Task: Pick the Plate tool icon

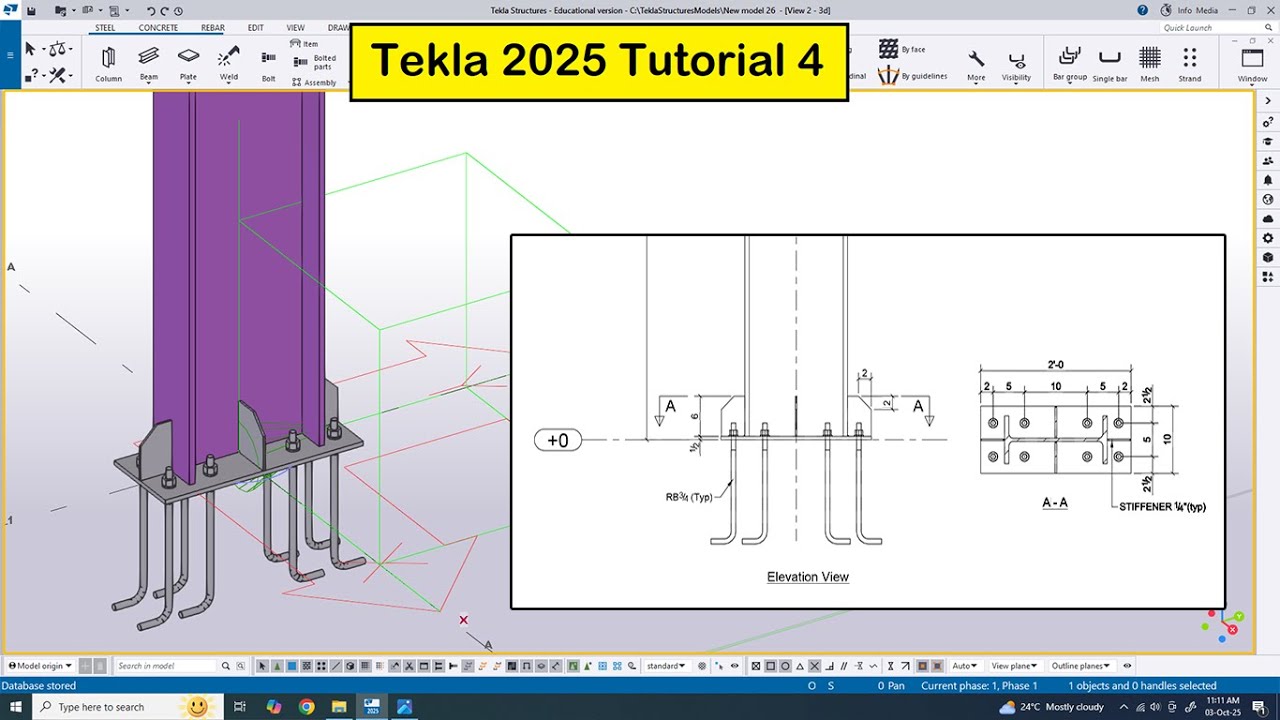Action: coord(188,63)
